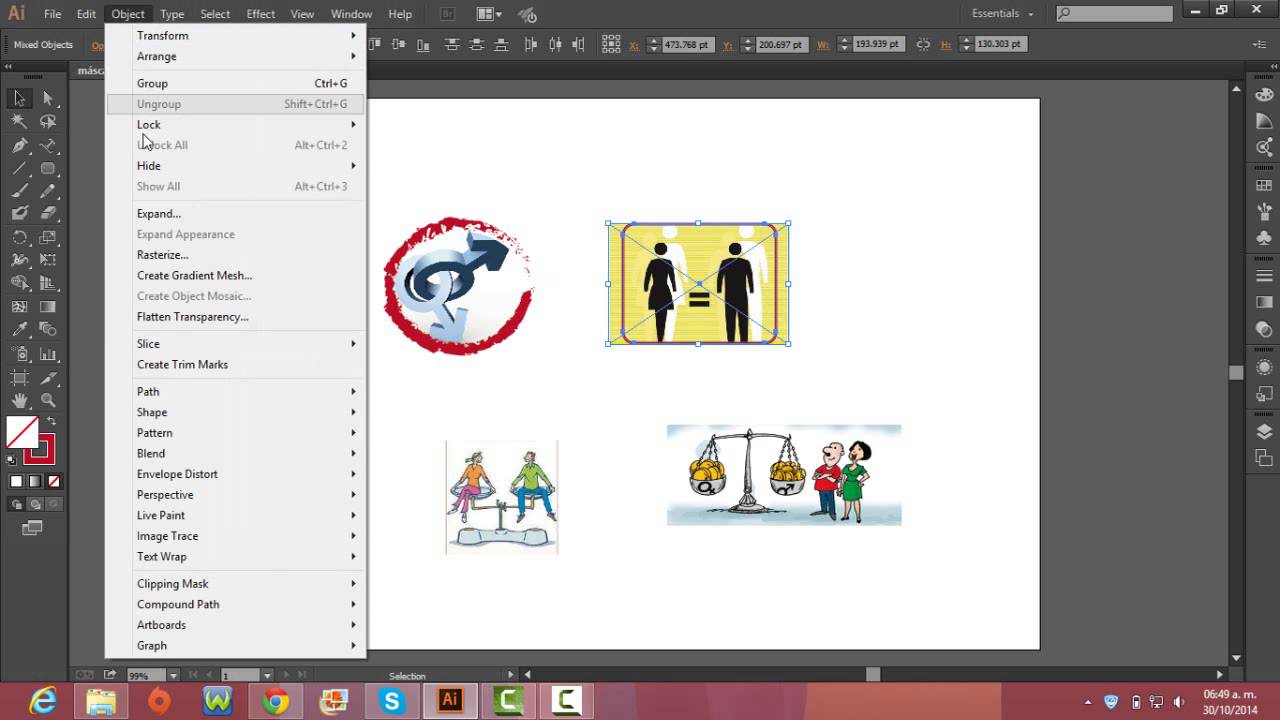
Task: Select the Column Graph tool
Action: (x=47, y=354)
